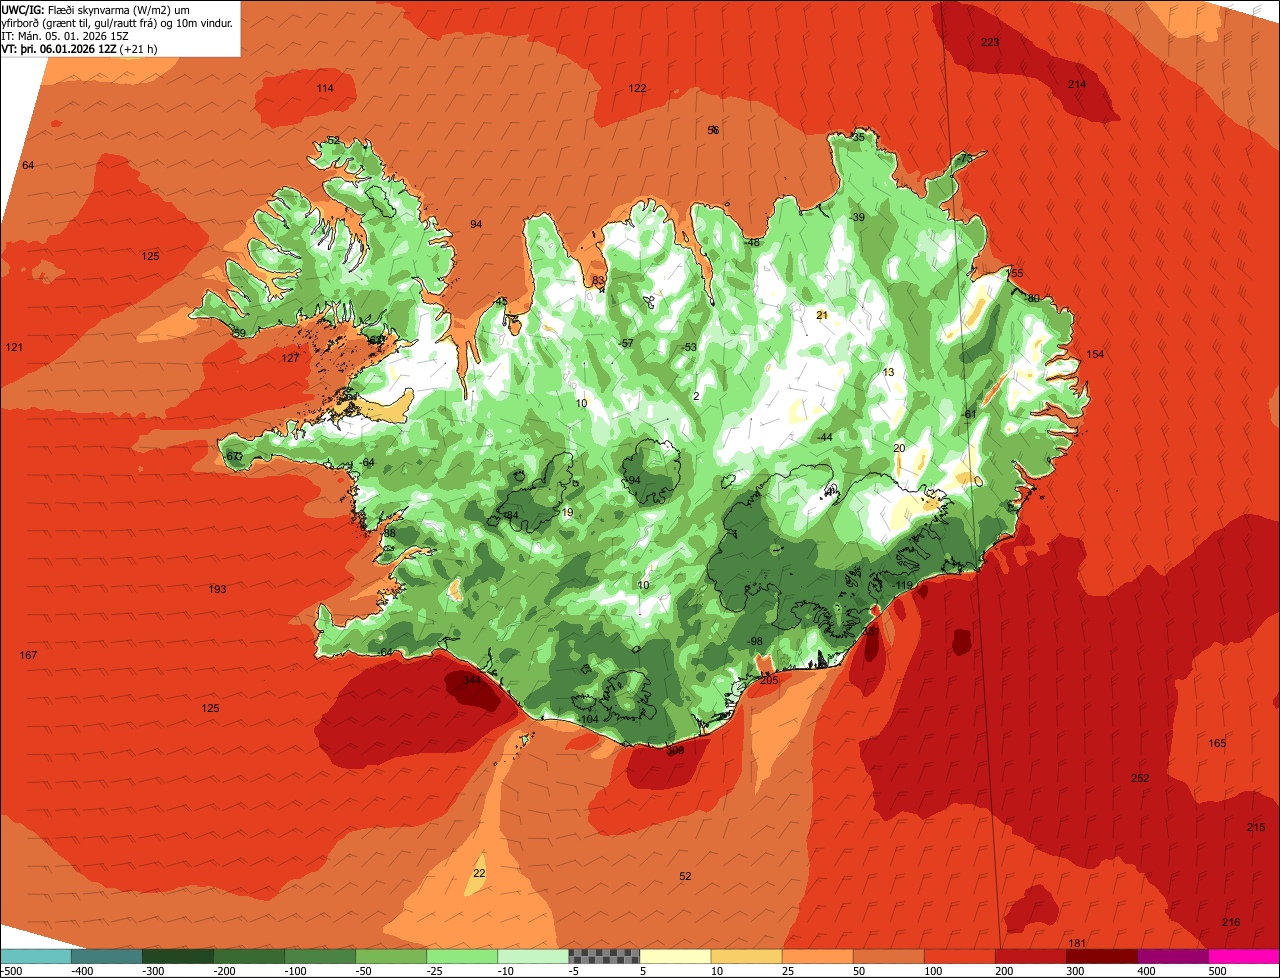Select the legend swatch between 200 and 300
Screen dimensions: 1280x978
[x=1030, y=957]
